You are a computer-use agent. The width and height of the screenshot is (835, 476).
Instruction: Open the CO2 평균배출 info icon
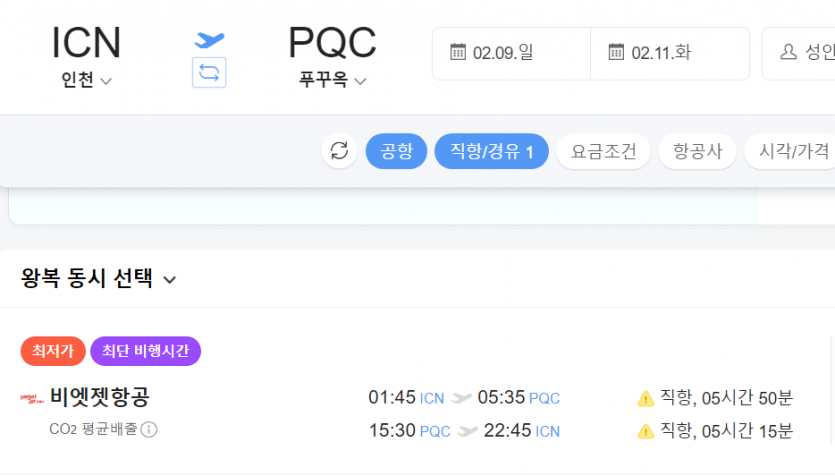[x=149, y=429]
